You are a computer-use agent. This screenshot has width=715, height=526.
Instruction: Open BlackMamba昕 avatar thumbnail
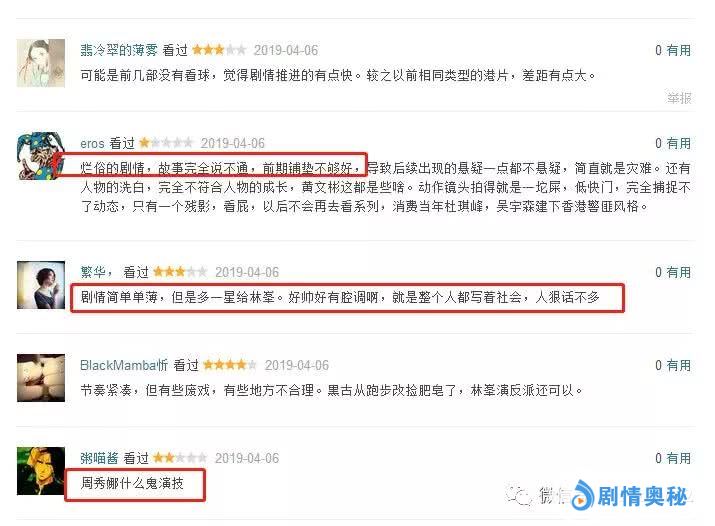pyautogui.click(x=41, y=378)
